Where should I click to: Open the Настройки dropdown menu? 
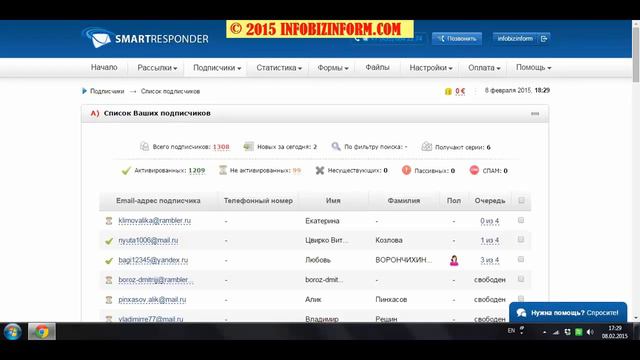431,68
